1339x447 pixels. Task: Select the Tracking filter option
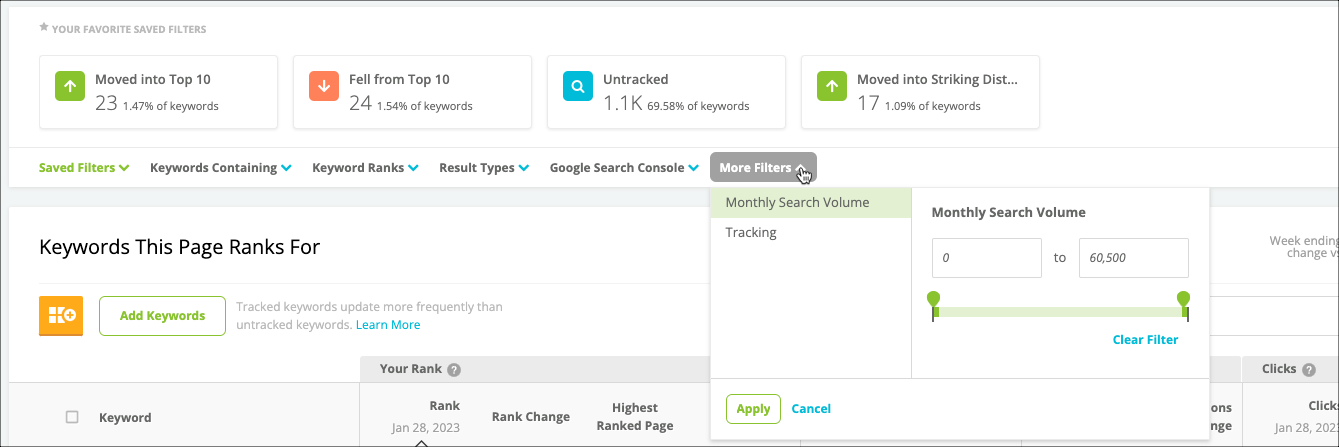811,233
